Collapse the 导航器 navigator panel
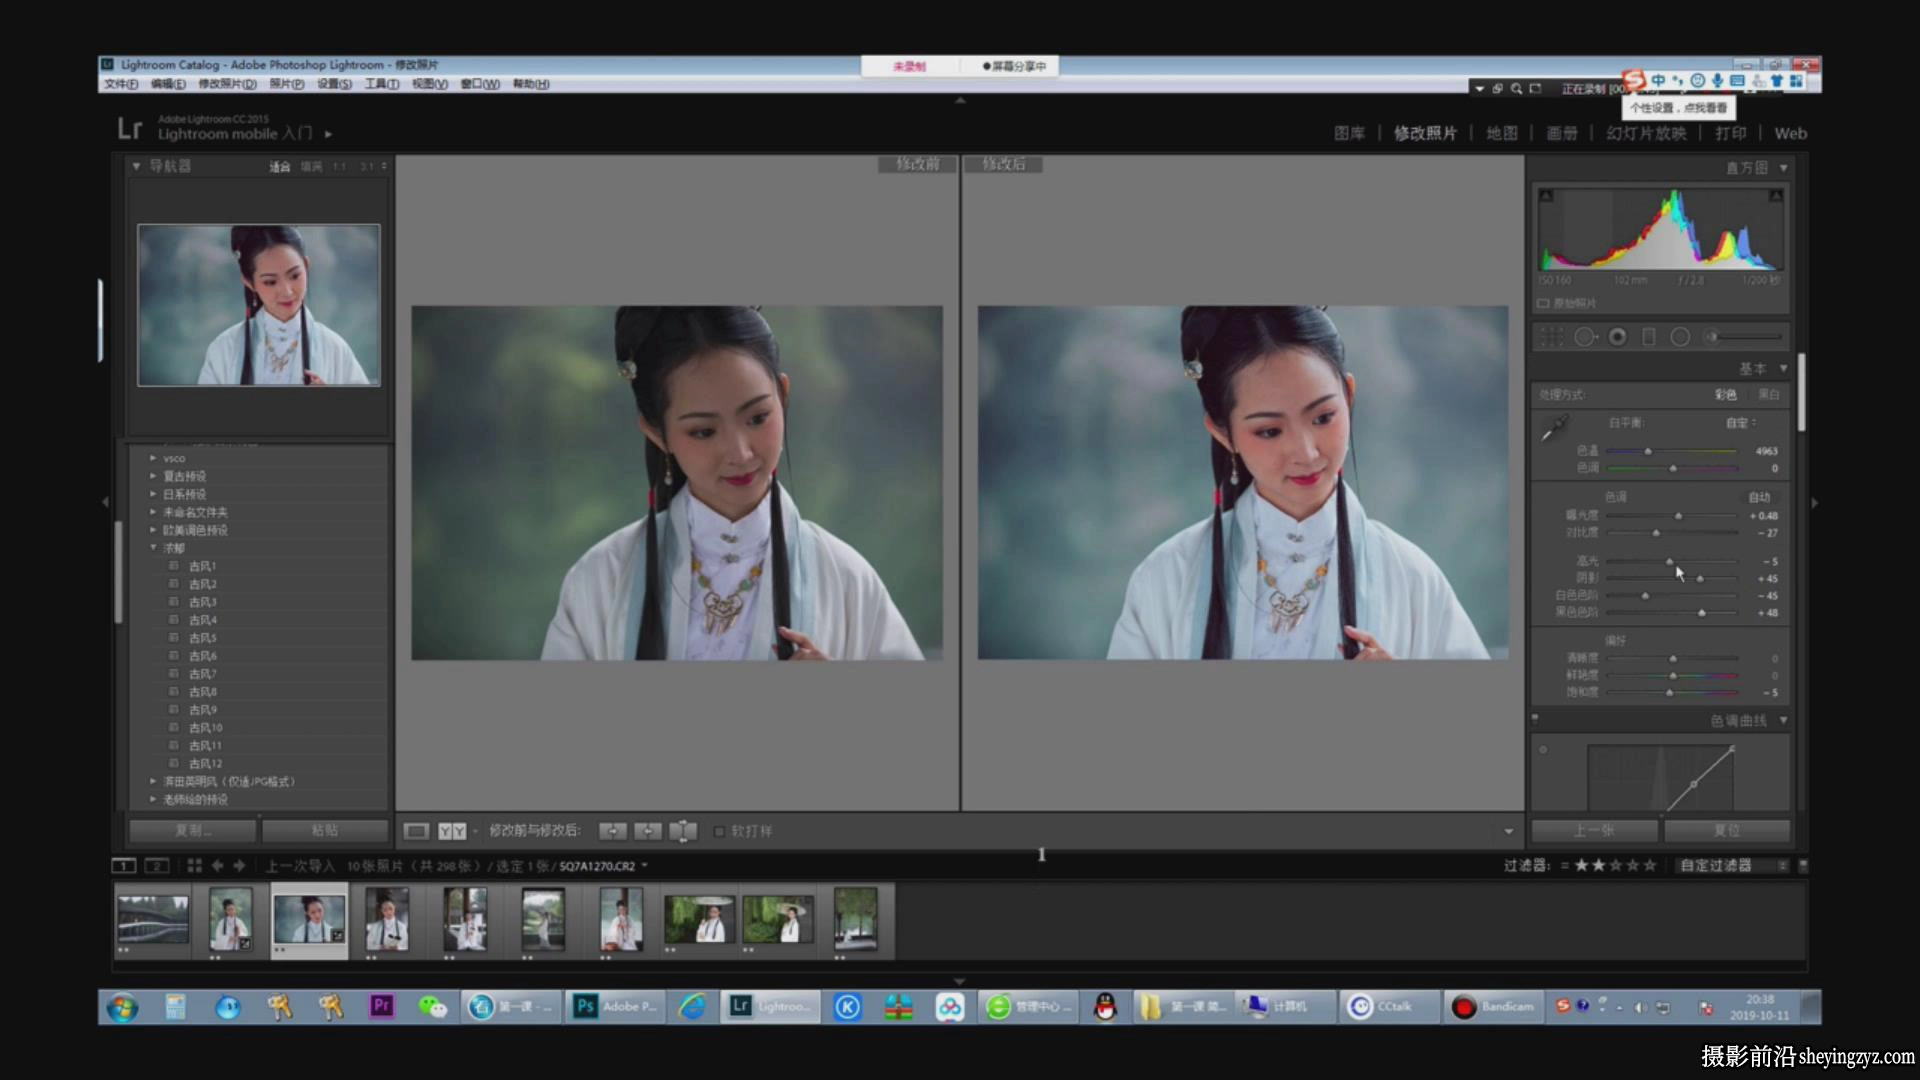The width and height of the screenshot is (1920, 1080). pyautogui.click(x=136, y=166)
